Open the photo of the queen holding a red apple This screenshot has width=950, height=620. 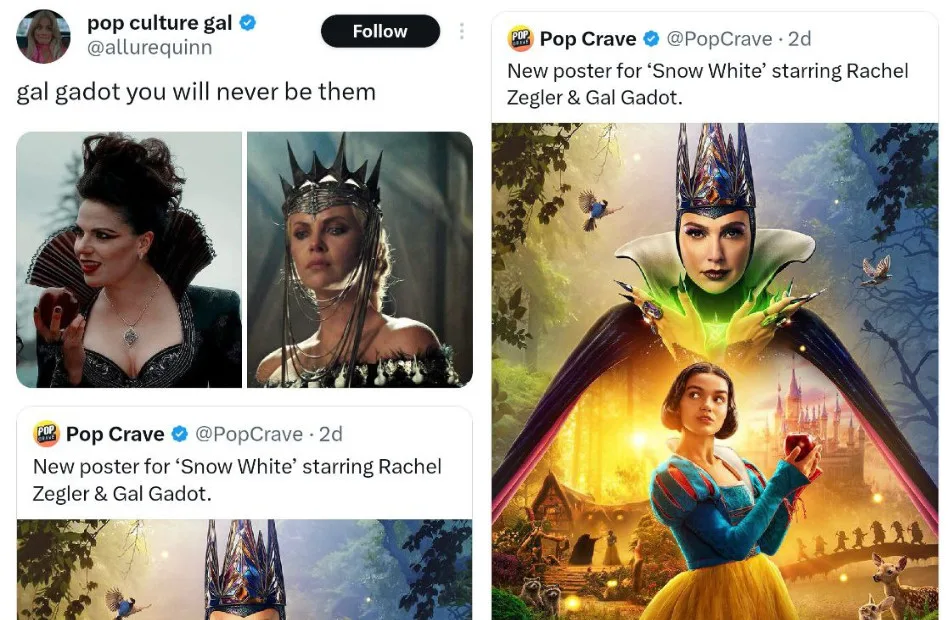129,259
